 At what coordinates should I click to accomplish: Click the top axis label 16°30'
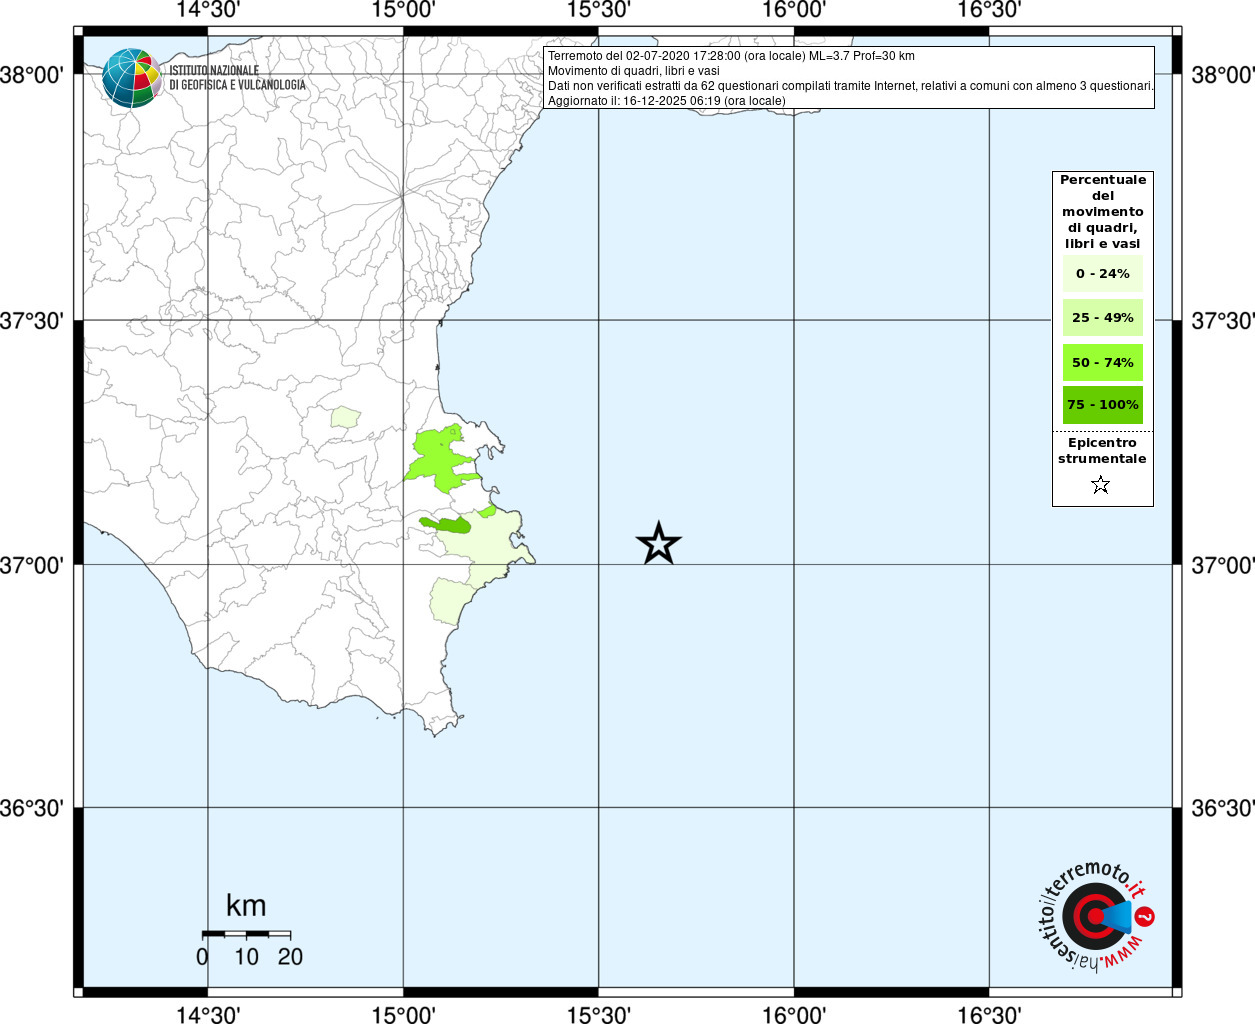[989, 10]
